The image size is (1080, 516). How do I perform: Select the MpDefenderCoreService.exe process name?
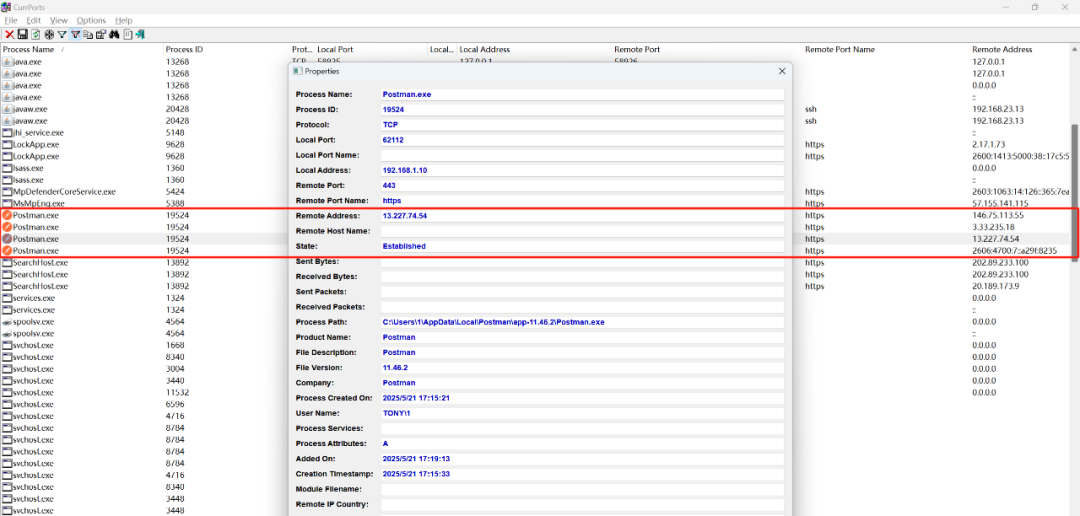coord(64,192)
